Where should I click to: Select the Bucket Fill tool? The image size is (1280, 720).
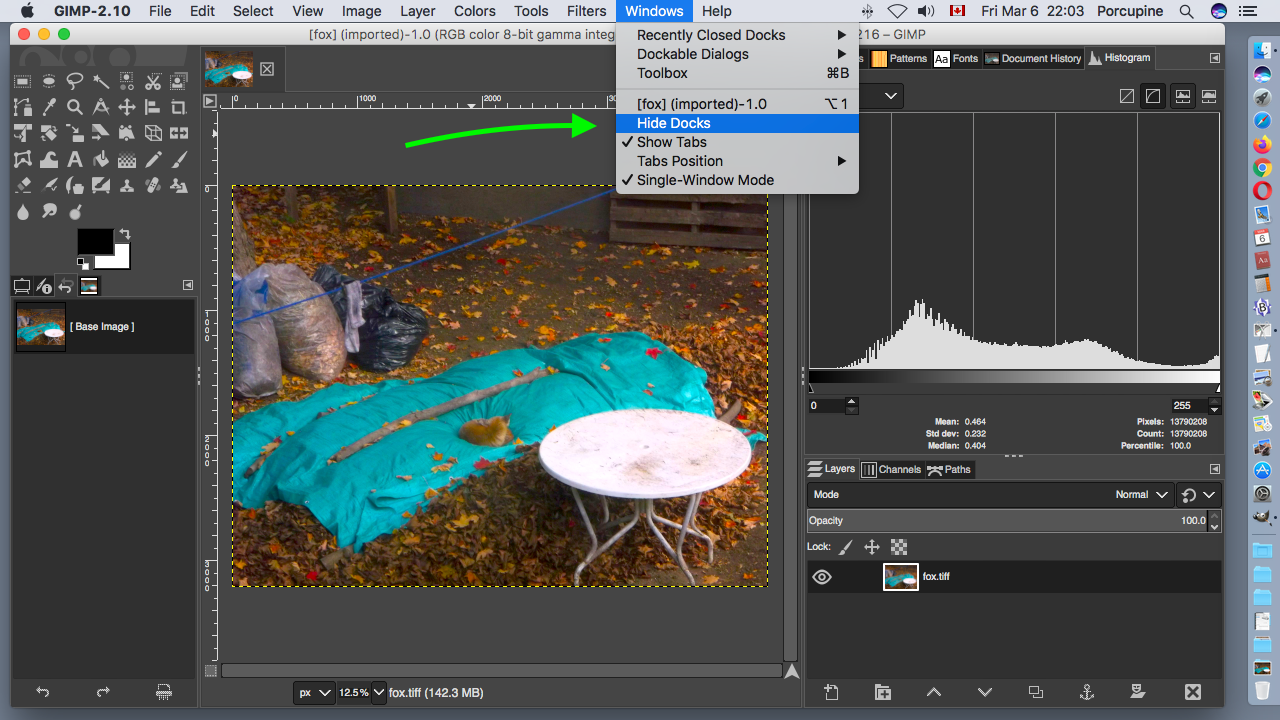click(101, 159)
